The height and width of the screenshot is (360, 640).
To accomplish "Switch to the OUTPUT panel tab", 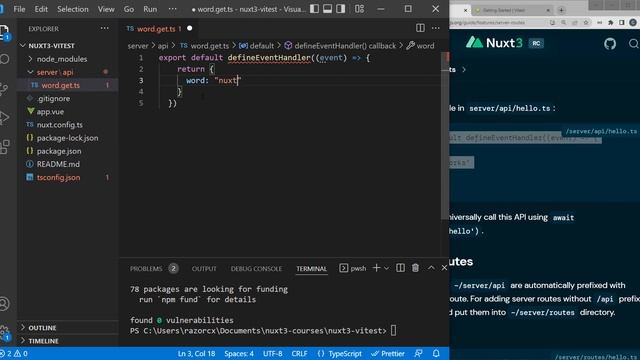I will [x=204, y=268].
